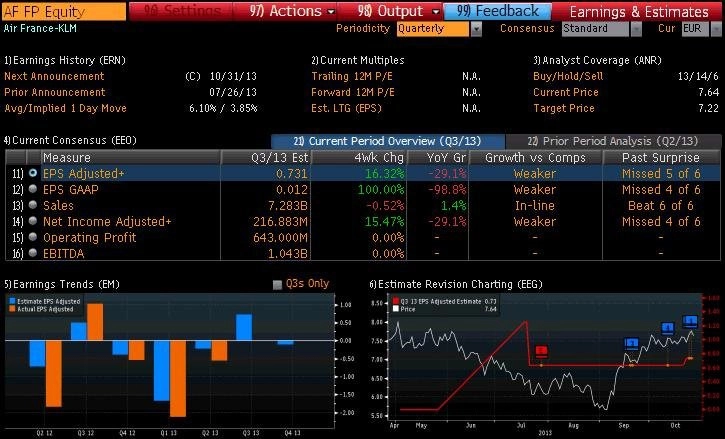Click the Next Announcement date 10/31/13
Viewport: 725px width, 439px height.
tap(233, 76)
